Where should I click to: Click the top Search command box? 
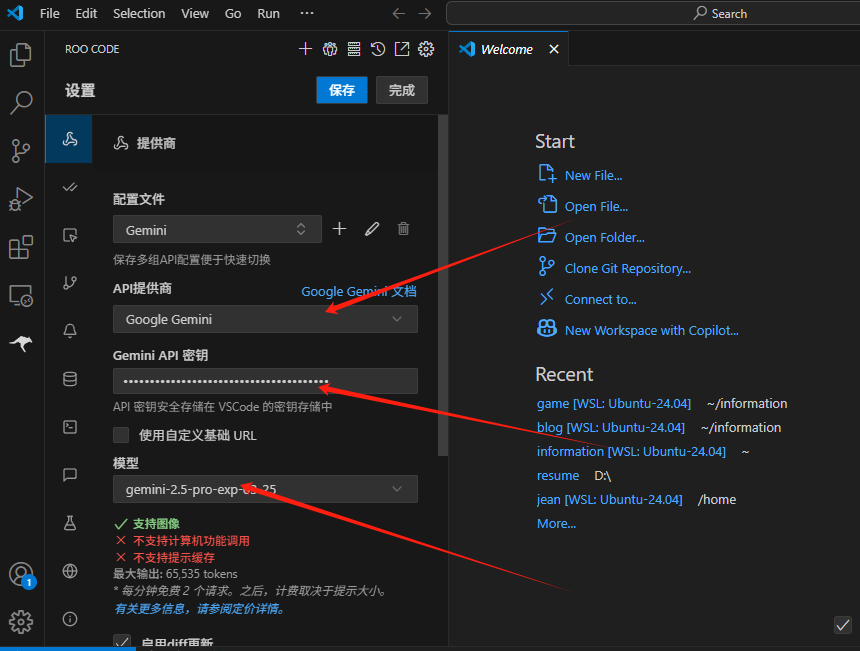[x=653, y=13]
